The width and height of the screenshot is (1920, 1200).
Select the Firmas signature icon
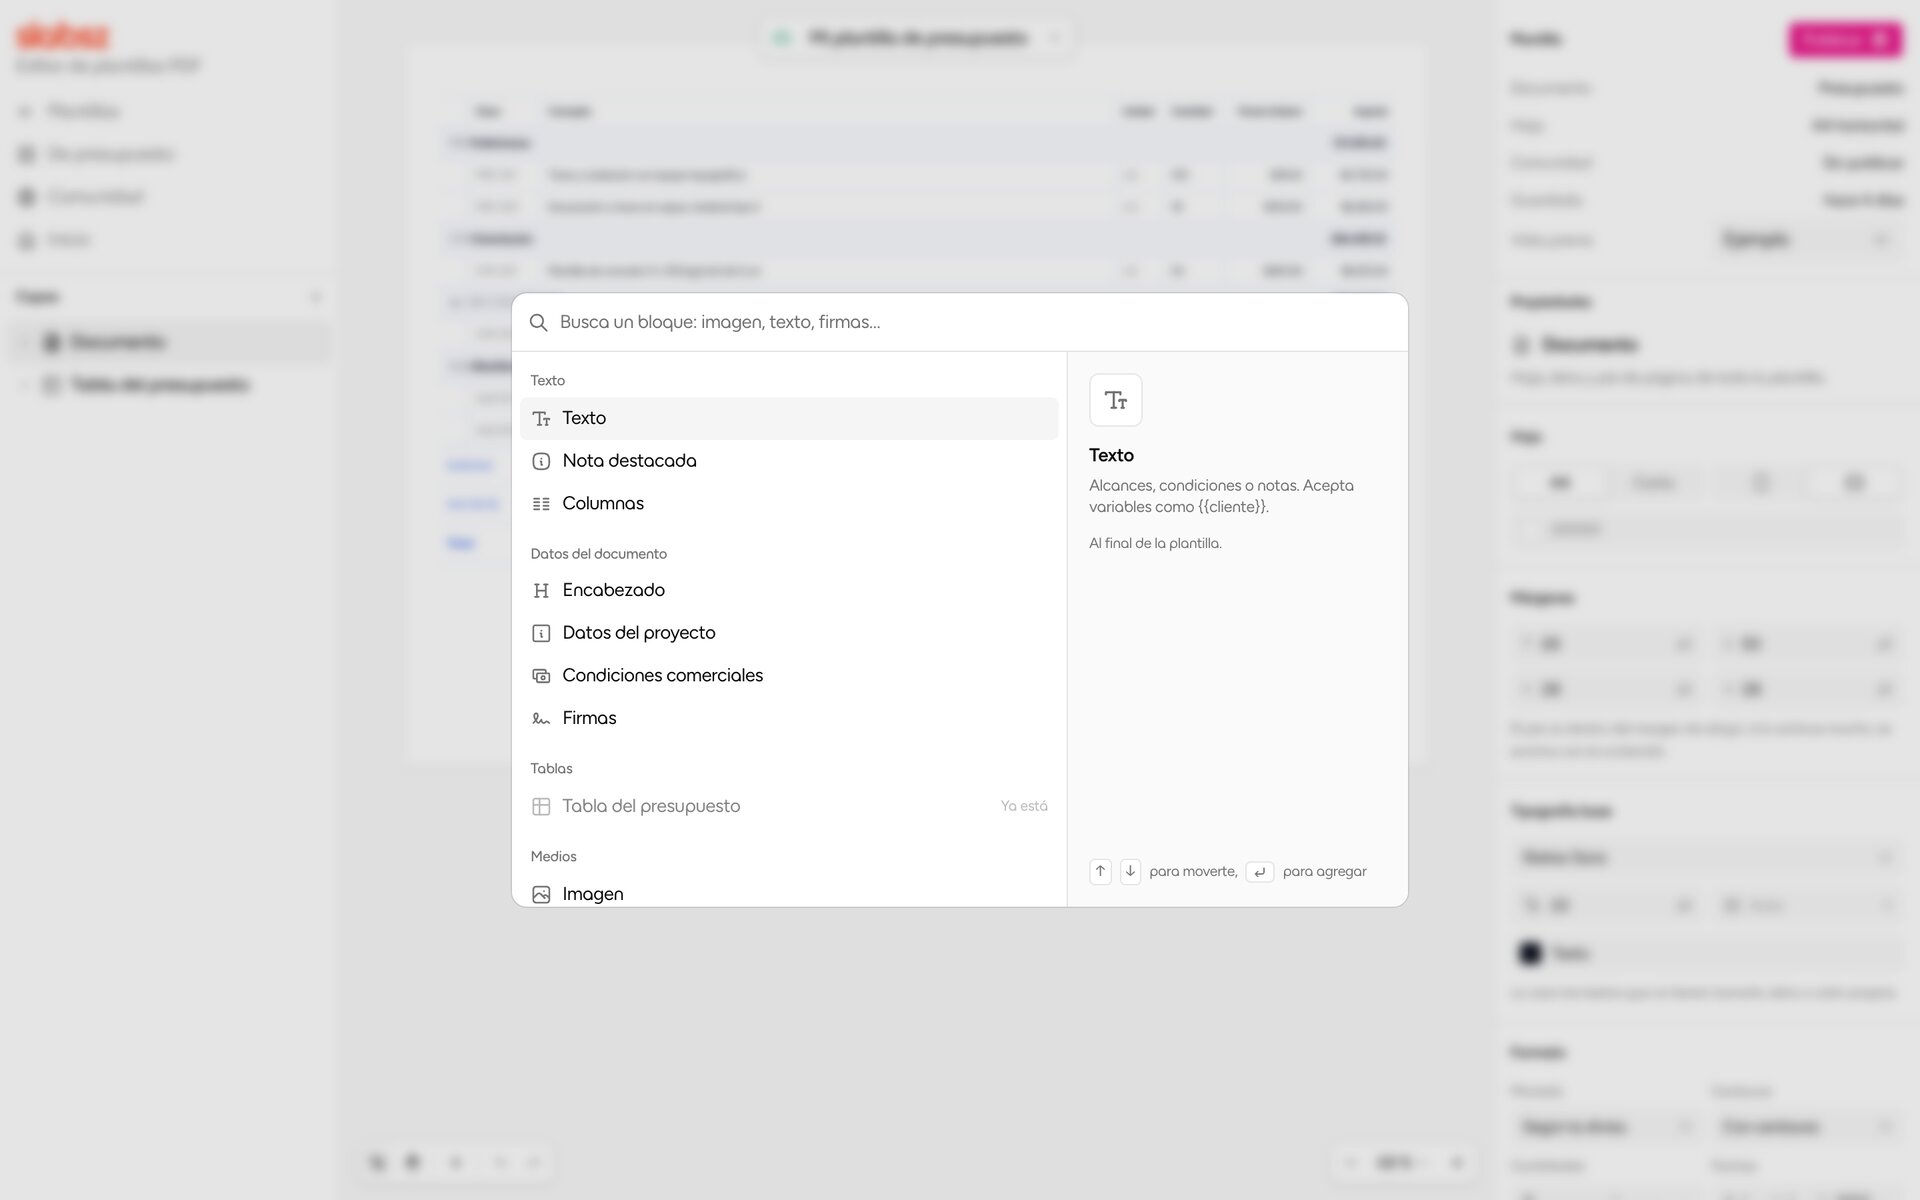click(541, 718)
